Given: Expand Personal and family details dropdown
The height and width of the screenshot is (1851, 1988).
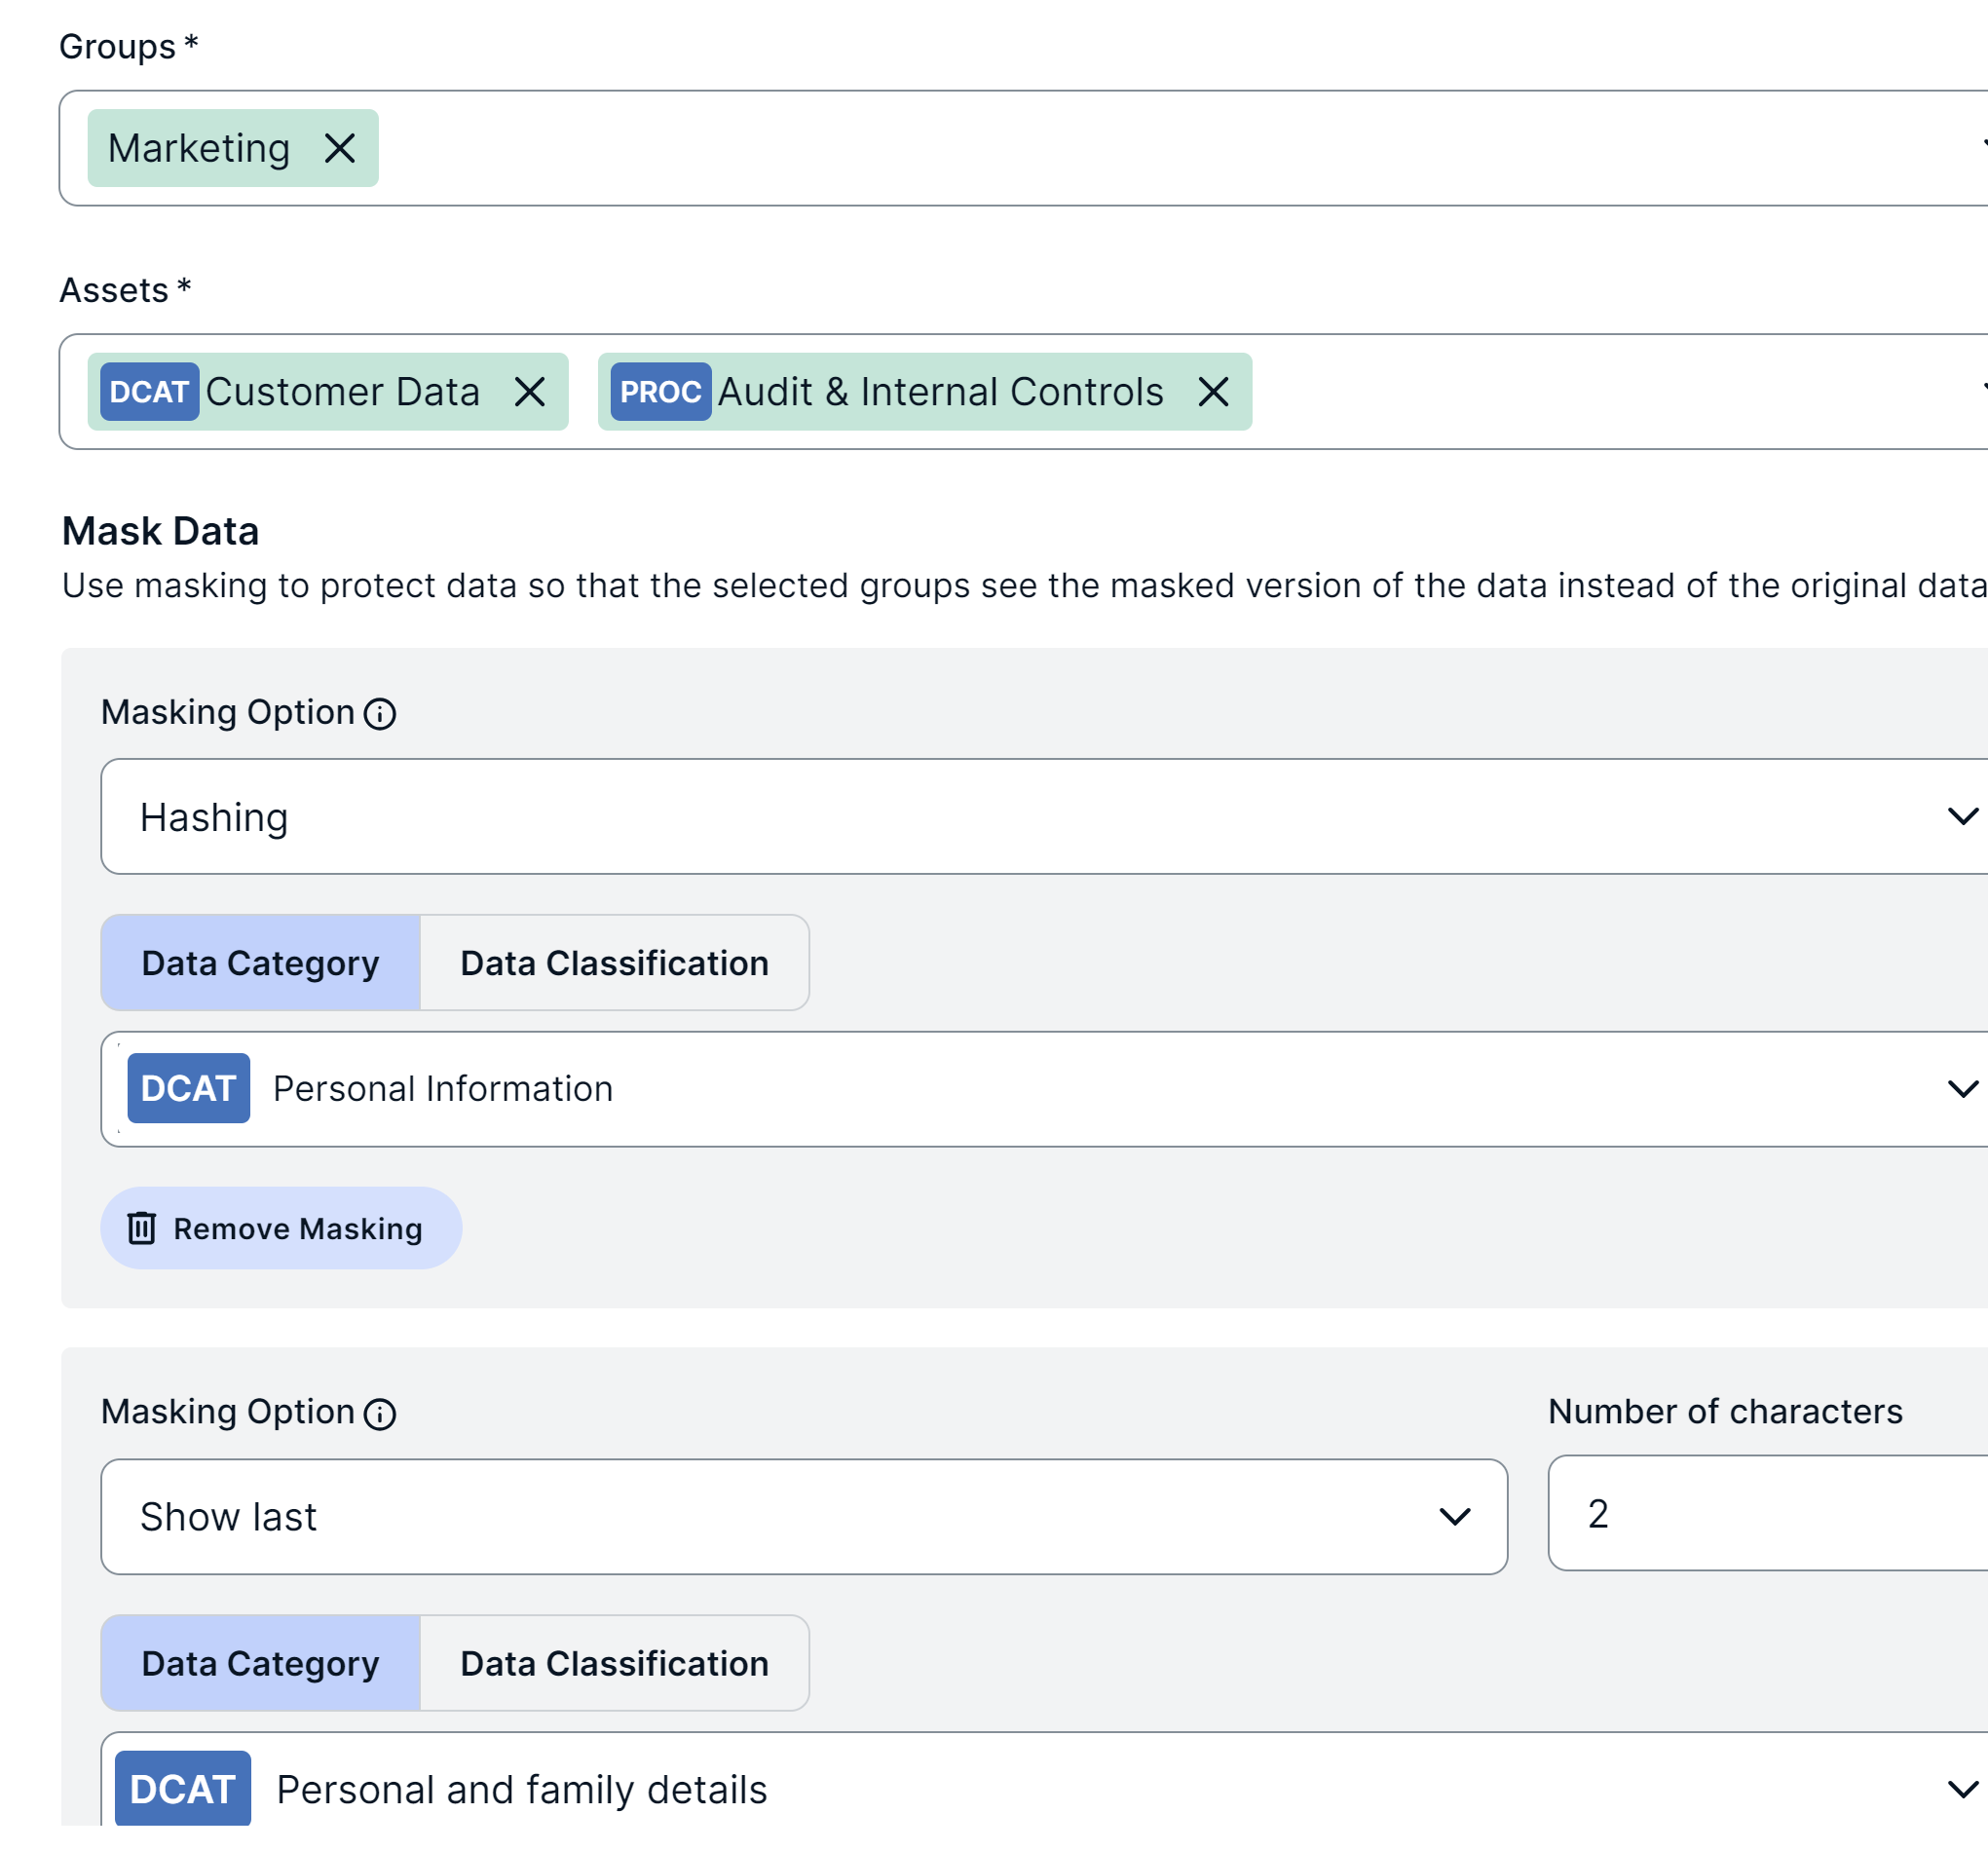Looking at the screenshot, I should [1962, 1788].
